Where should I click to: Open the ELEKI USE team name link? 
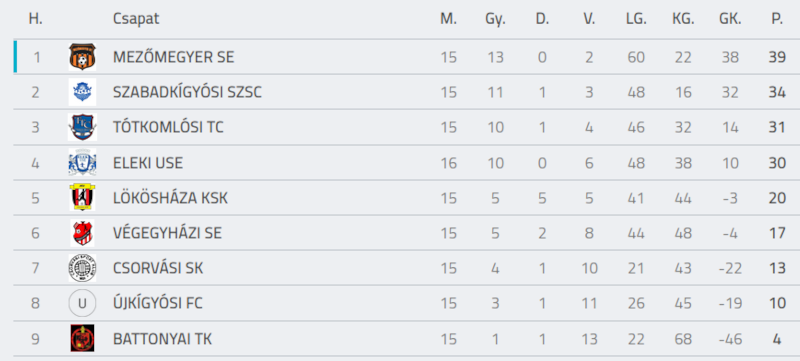tap(148, 163)
